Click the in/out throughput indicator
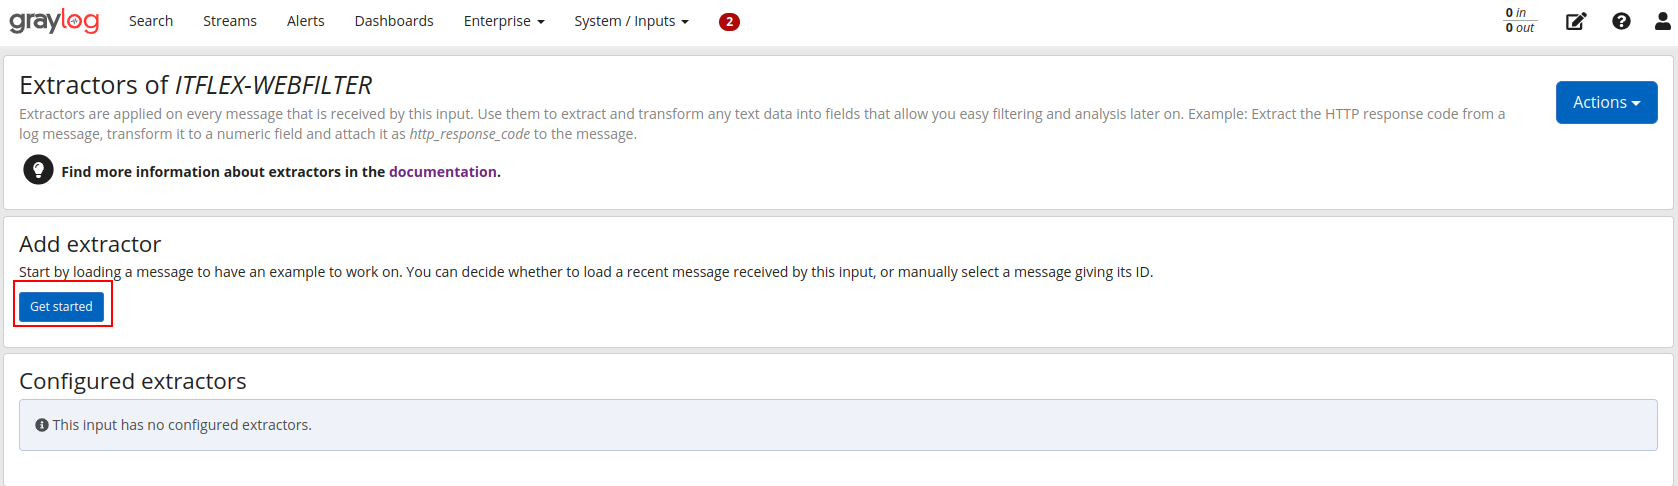Viewport: 1678px width, 486px height. pyautogui.click(x=1520, y=21)
